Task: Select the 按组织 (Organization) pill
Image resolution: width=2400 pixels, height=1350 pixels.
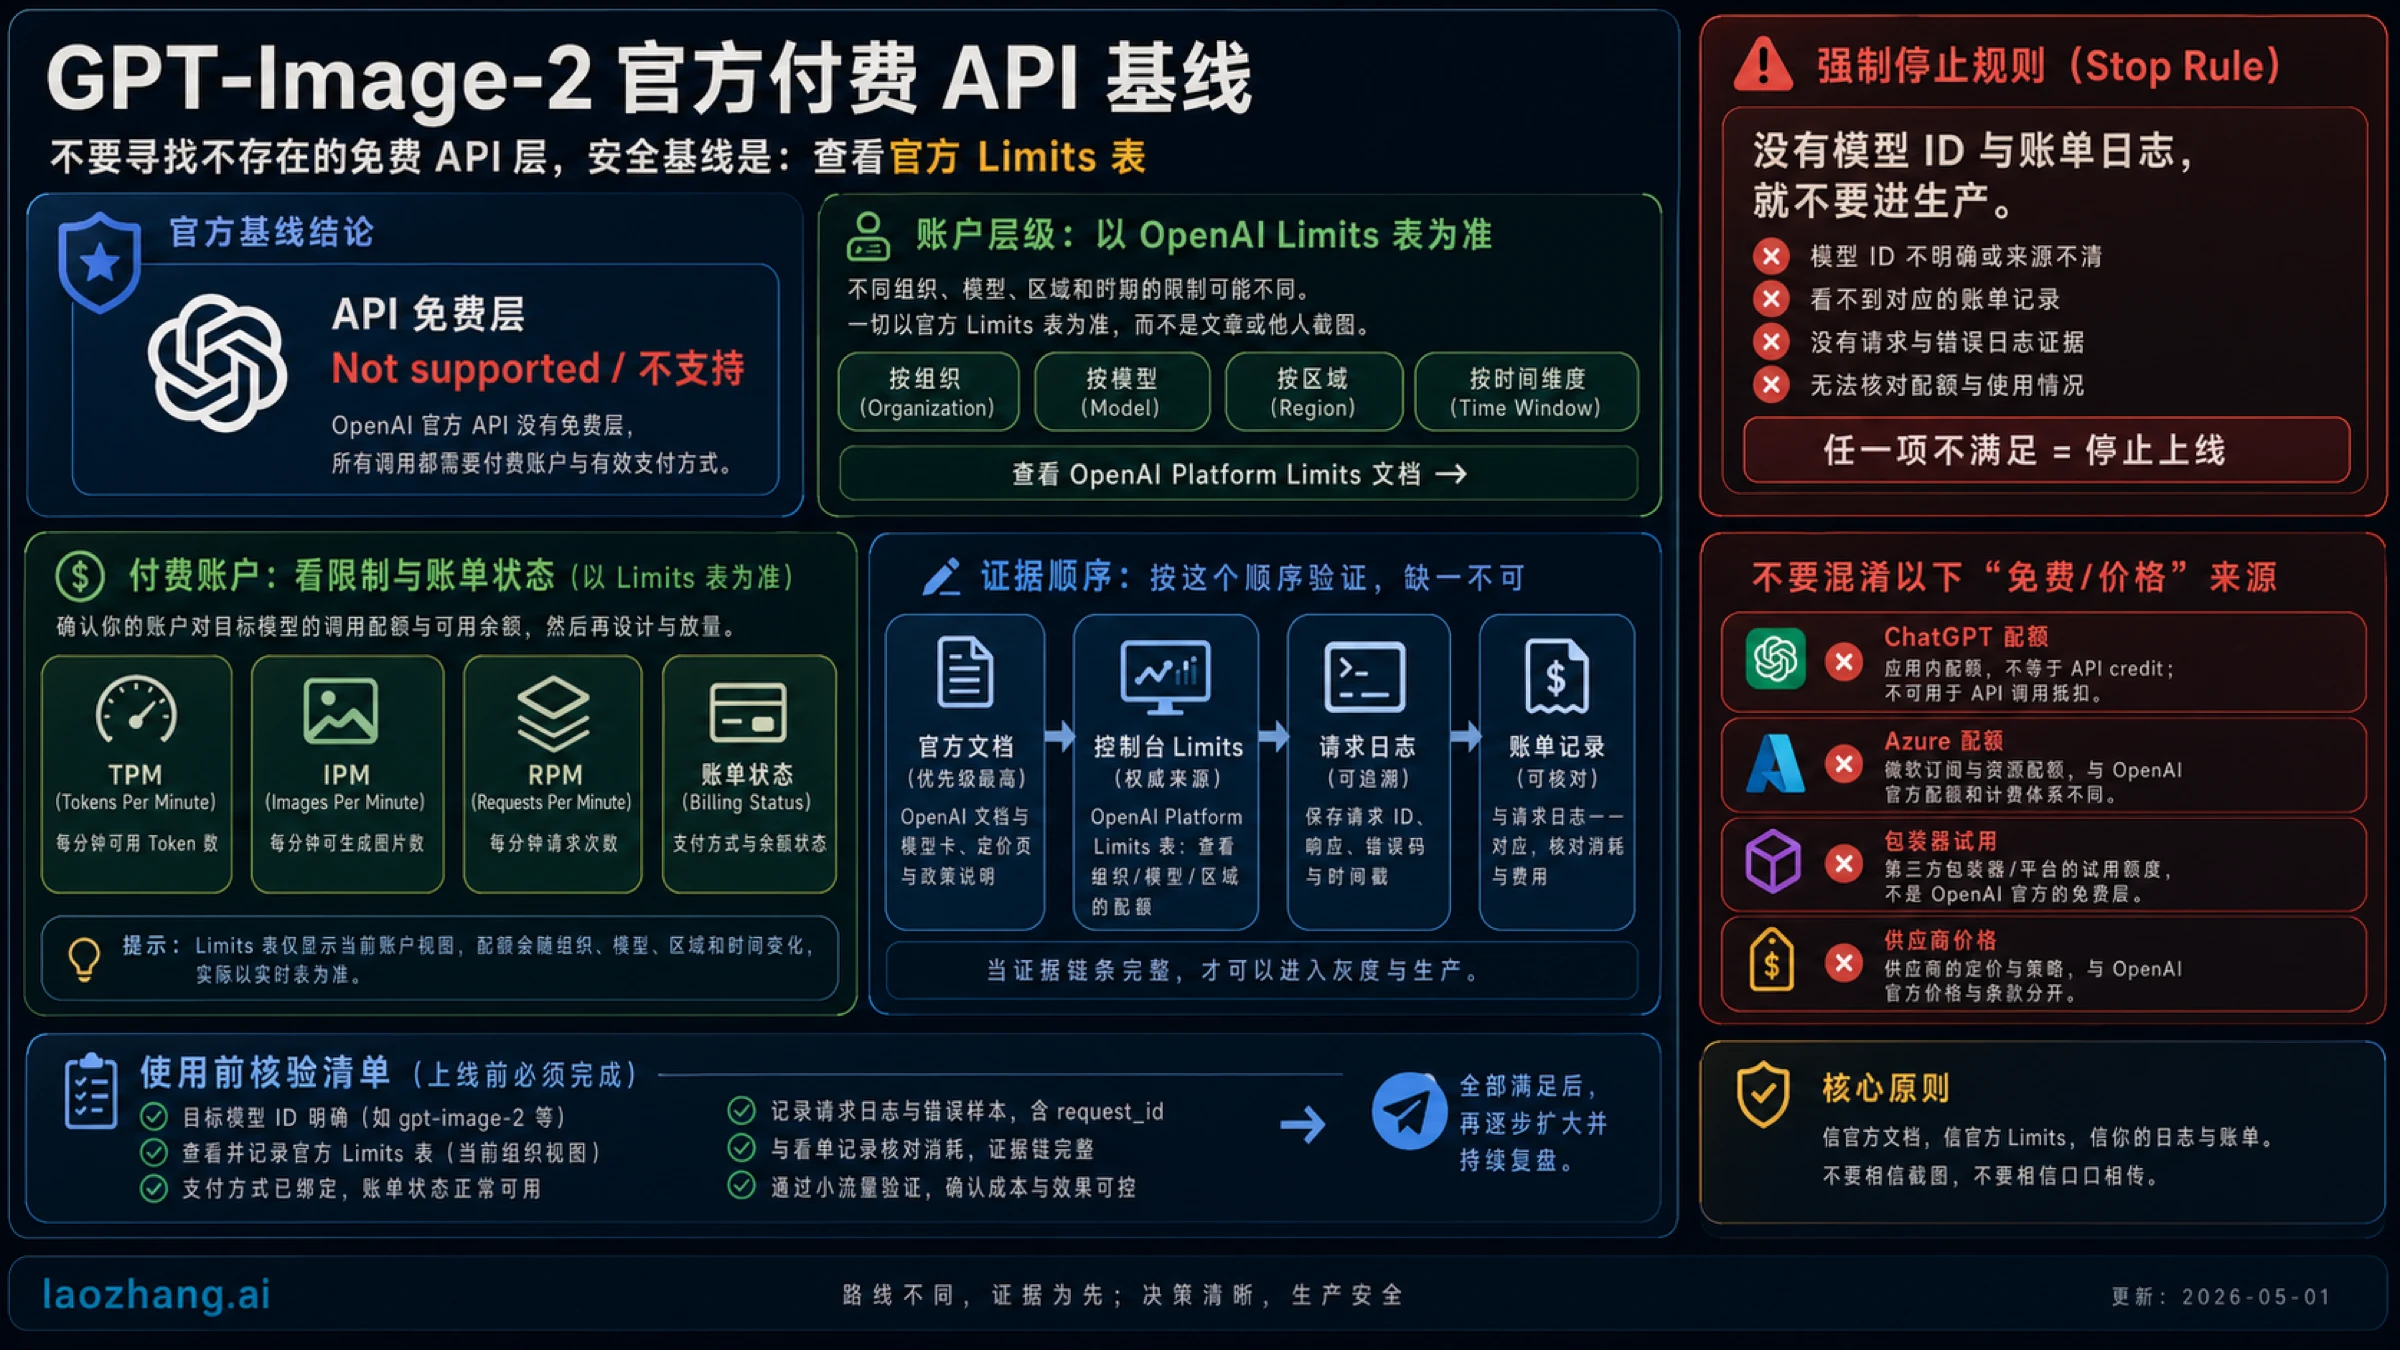Action: [x=928, y=392]
